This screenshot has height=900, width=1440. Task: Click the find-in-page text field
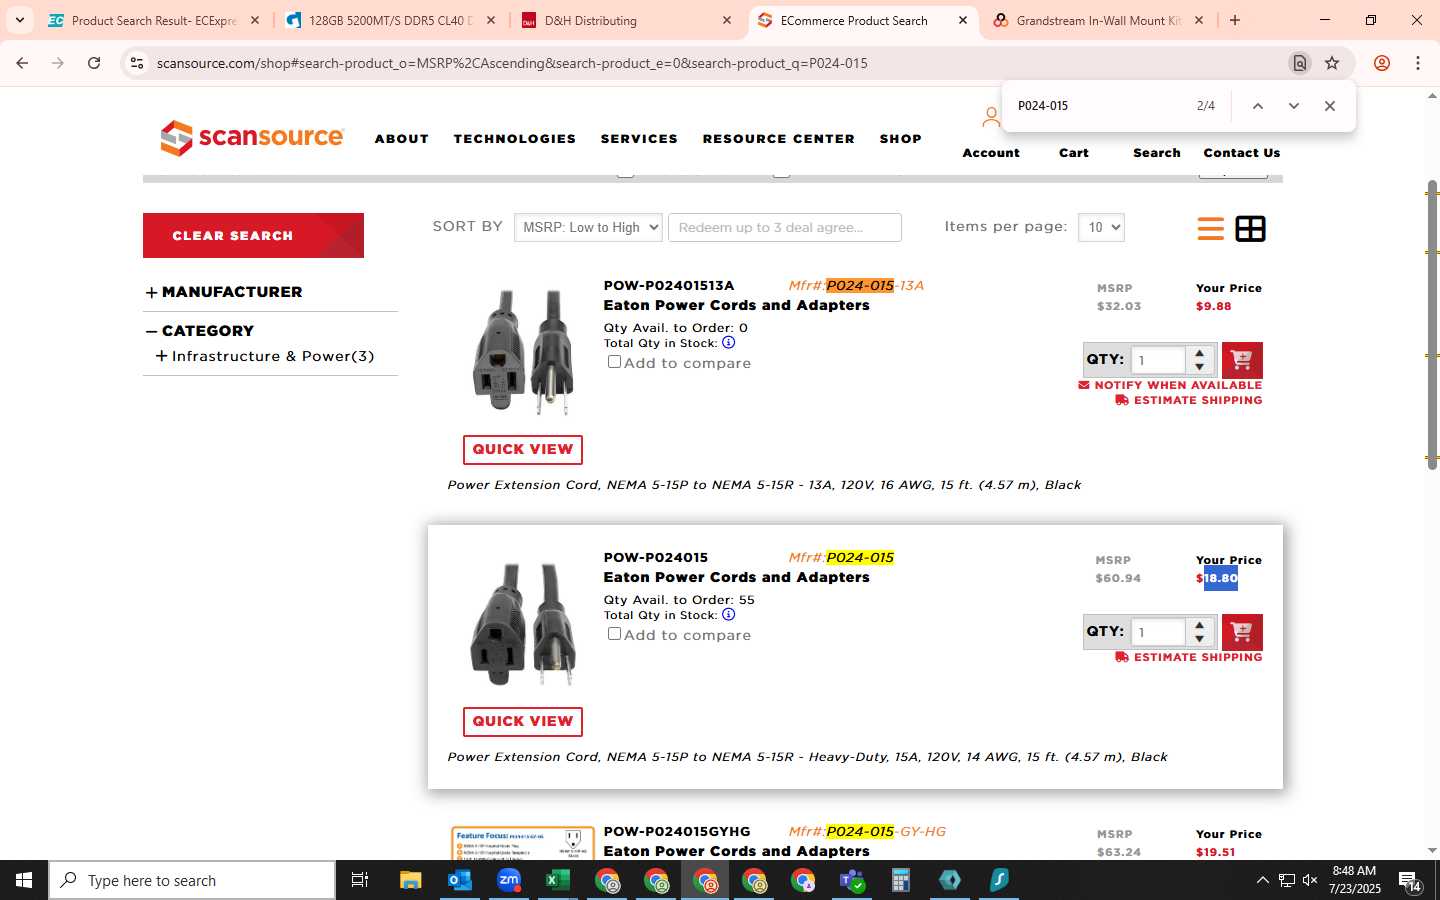[x=1100, y=106]
